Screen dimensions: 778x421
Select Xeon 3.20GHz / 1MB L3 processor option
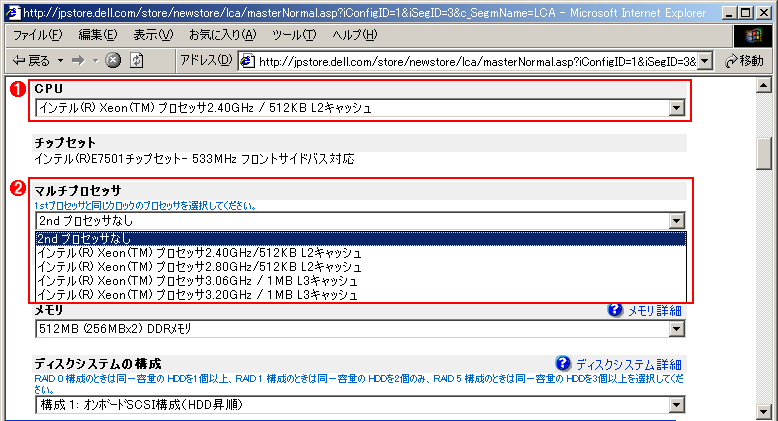tap(361, 294)
